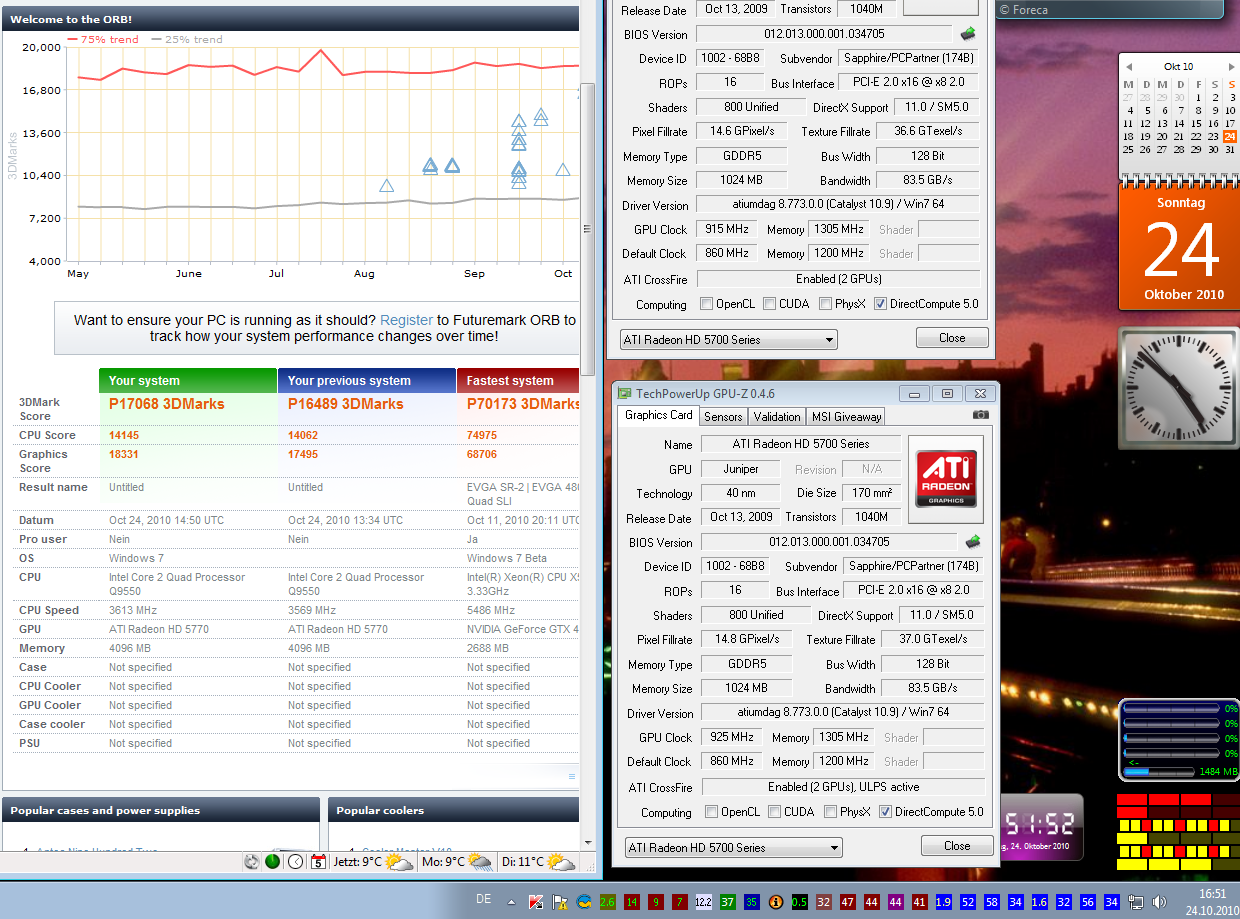1240x919 pixels.
Task: Click the blue '1.9' tray icon
Action: tap(943, 902)
